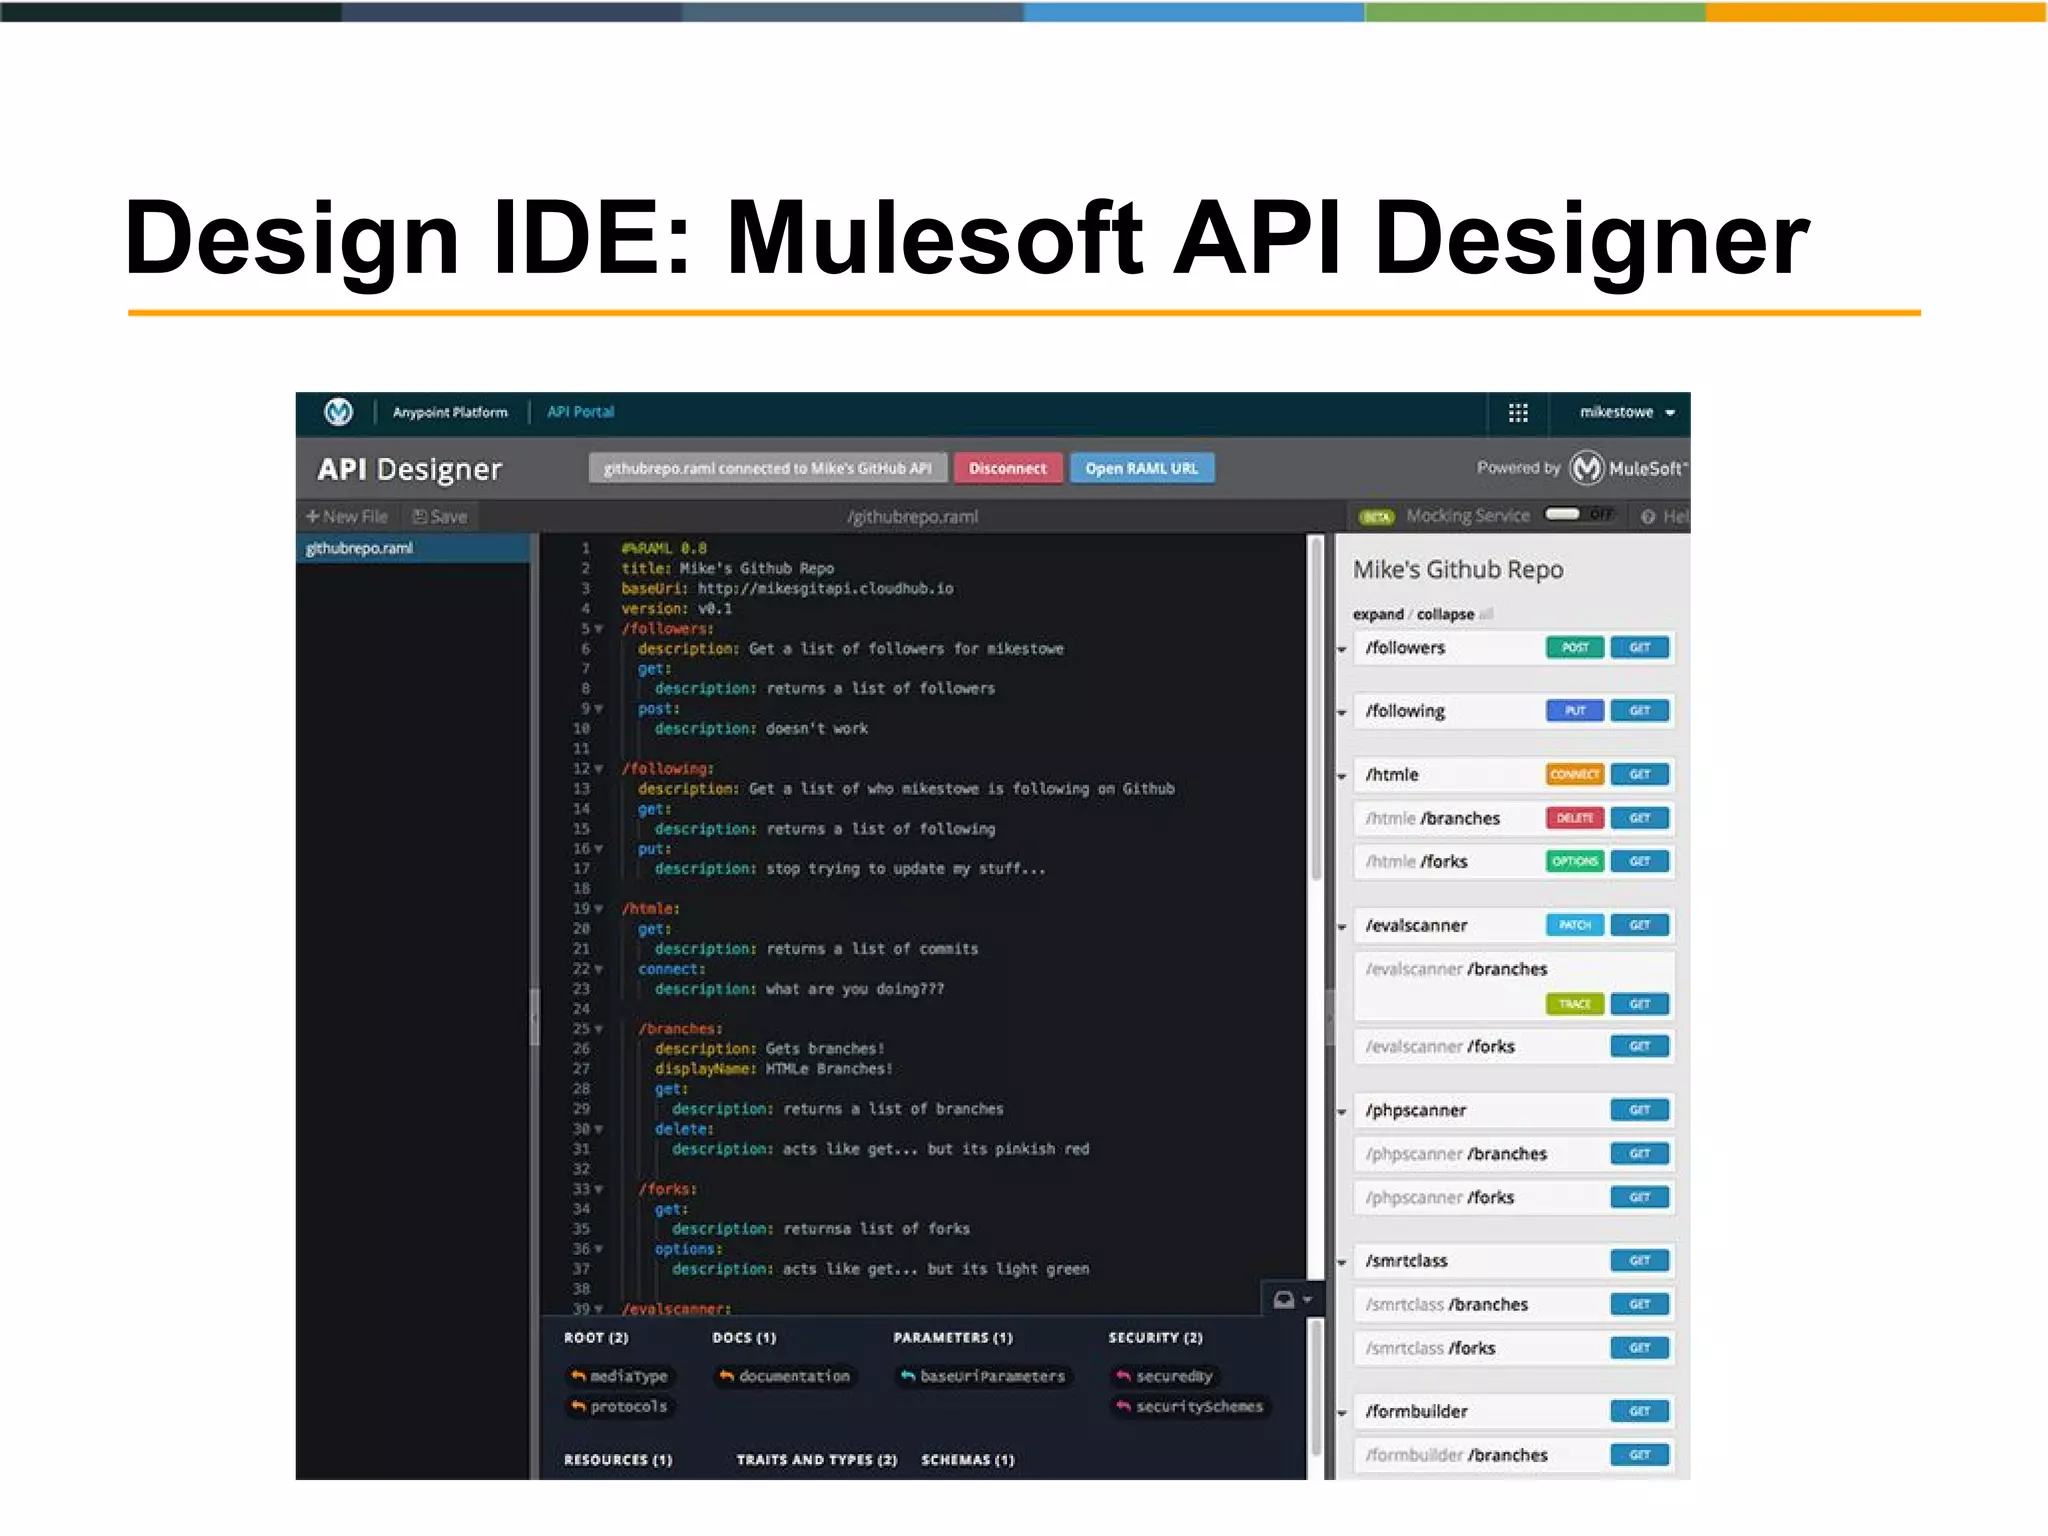This screenshot has width=2048, height=1536.
Task: Select the SECURITY (2) shelf section
Action: click(x=1155, y=1337)
